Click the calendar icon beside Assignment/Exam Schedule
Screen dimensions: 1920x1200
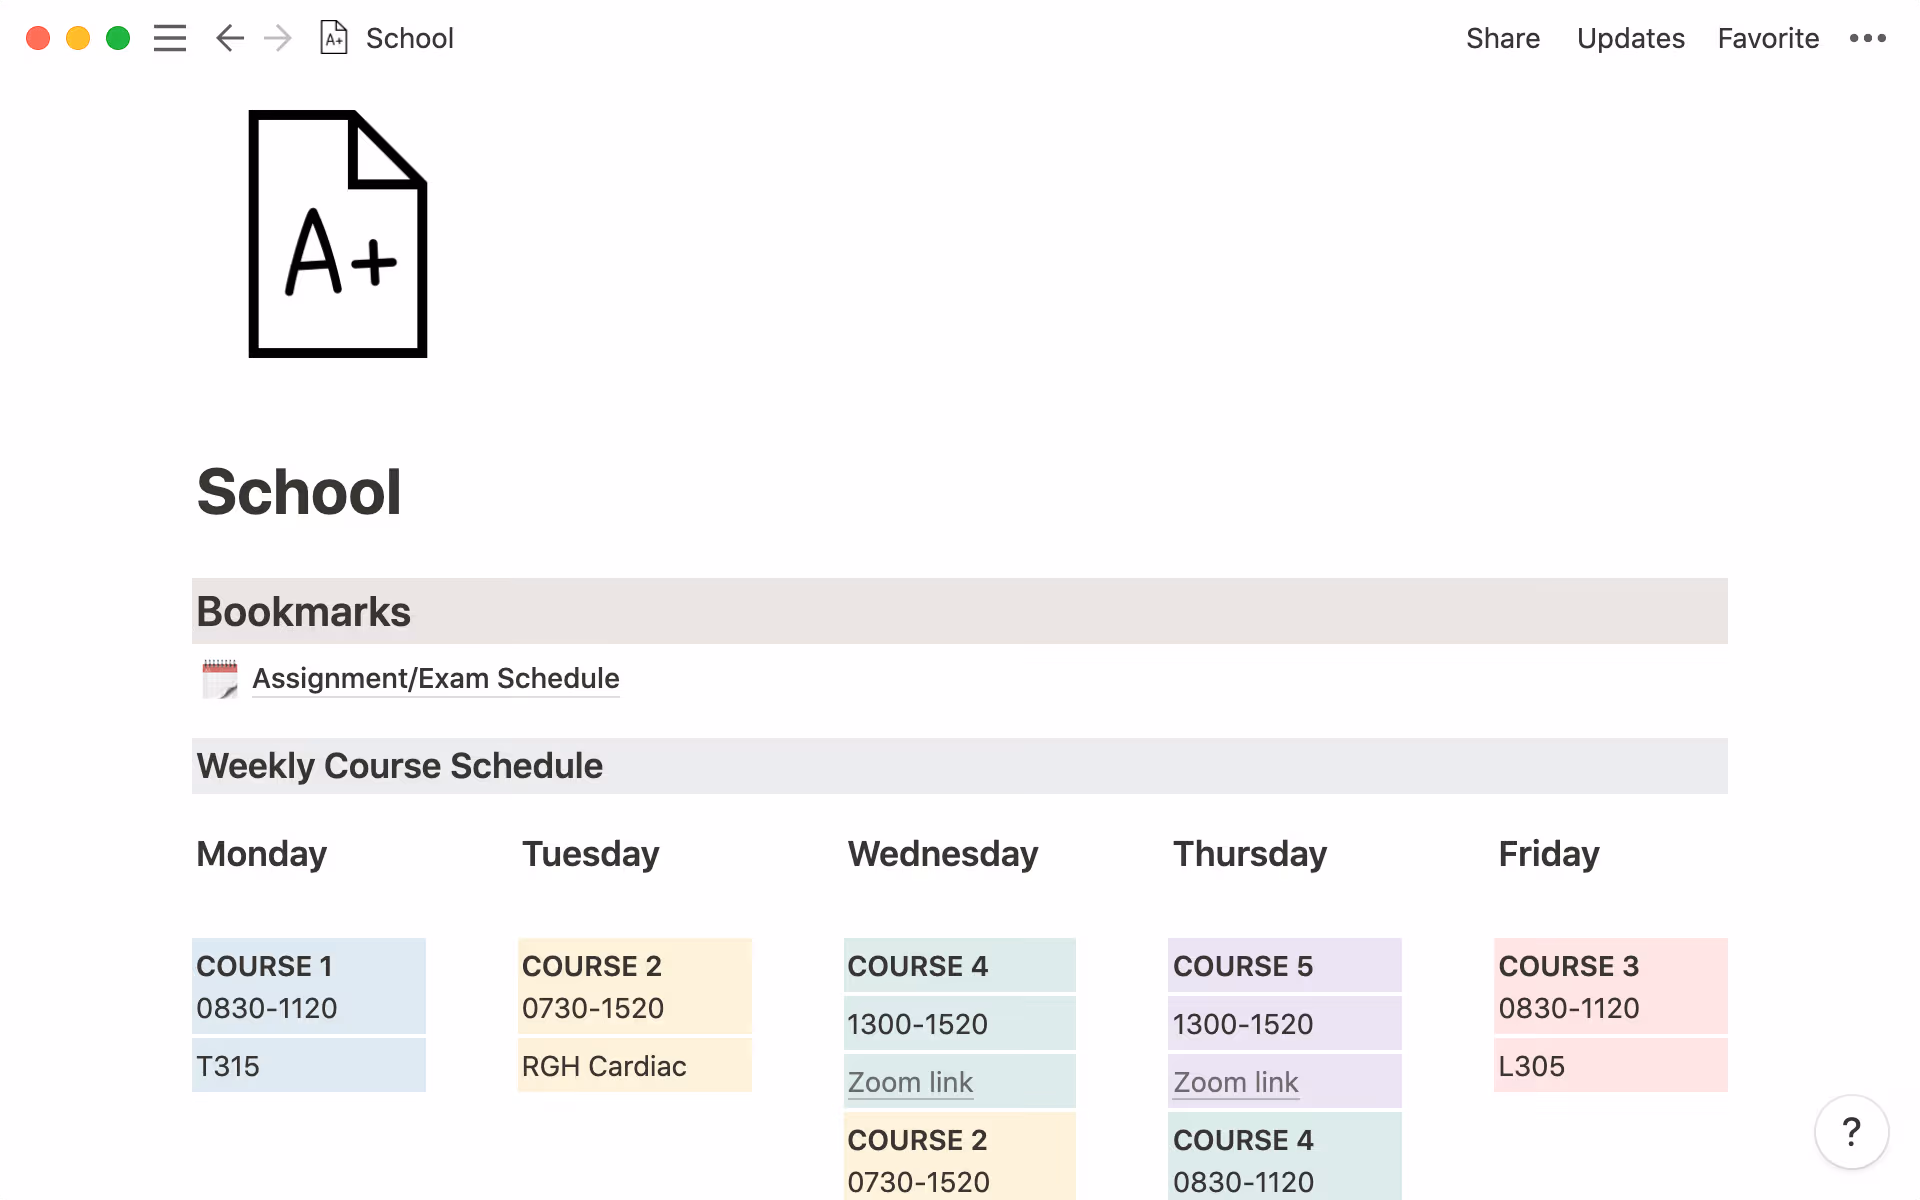point(220,679)
